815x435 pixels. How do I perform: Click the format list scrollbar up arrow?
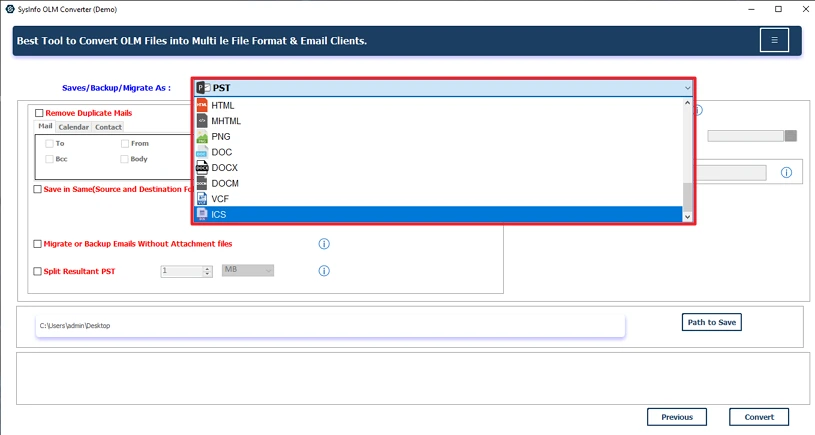click(x=687, y=103)
